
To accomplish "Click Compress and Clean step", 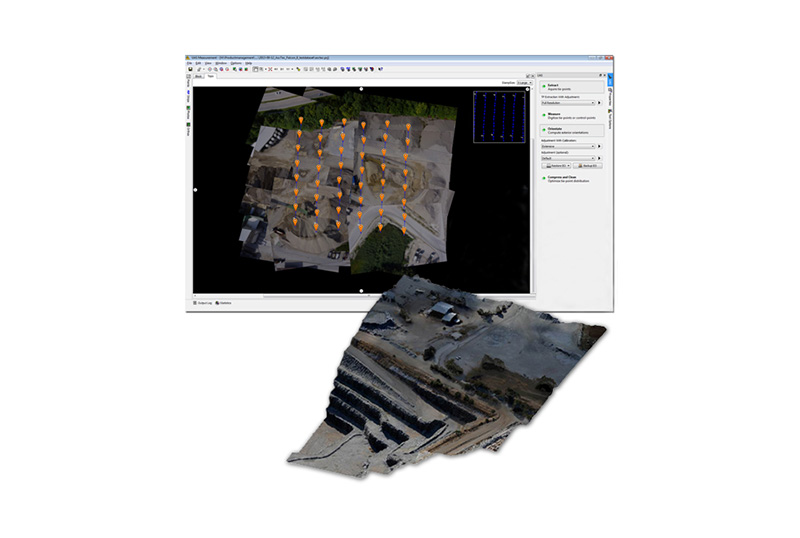I will click(x=560, y=178).
